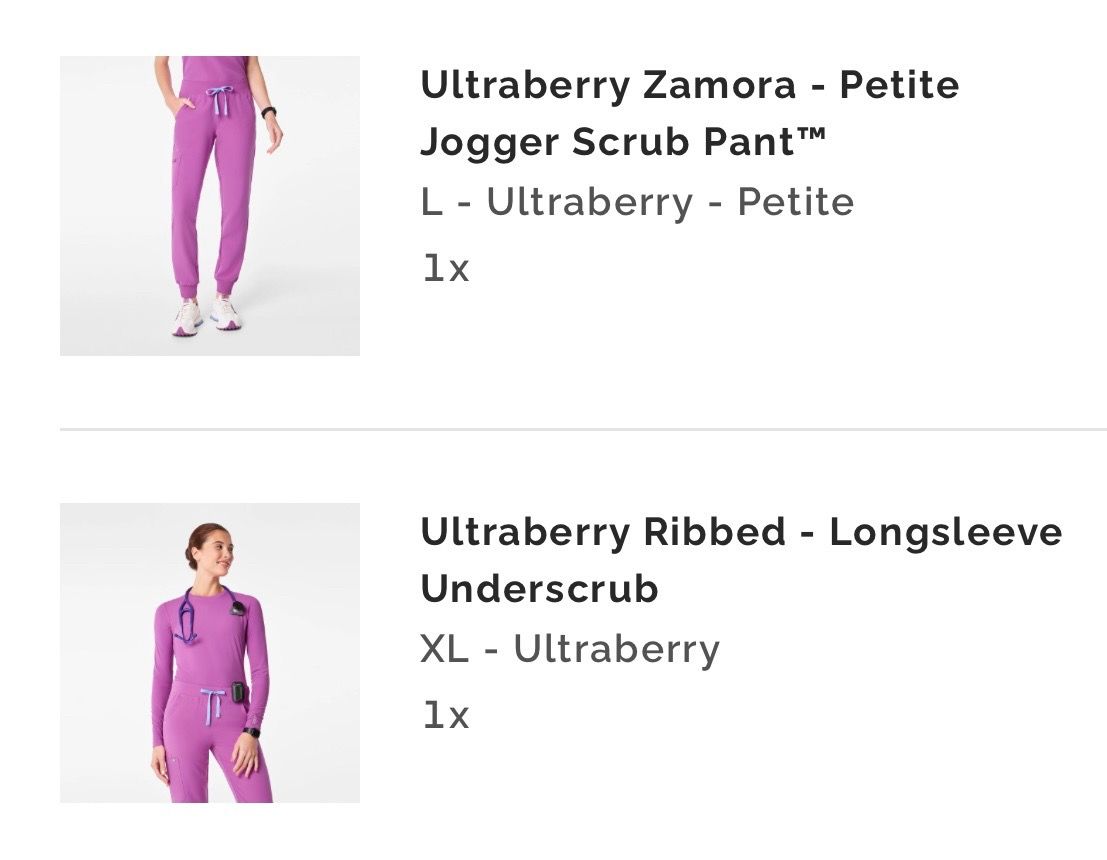Click the Jogger Scrub Pant™ title line

623,143
